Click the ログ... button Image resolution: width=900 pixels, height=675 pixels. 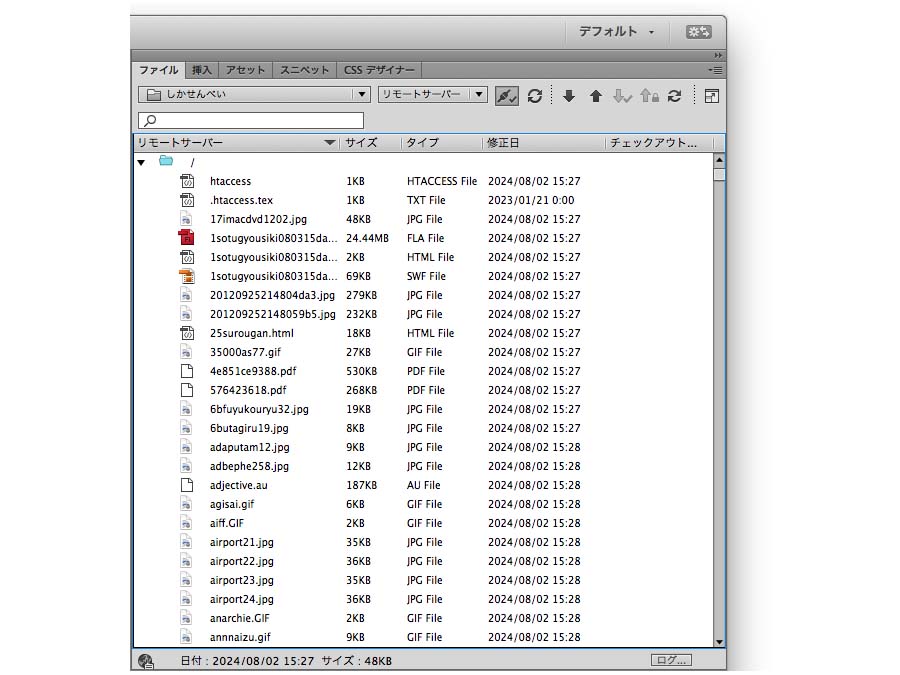pyautogui.click(x=672, y=660)
